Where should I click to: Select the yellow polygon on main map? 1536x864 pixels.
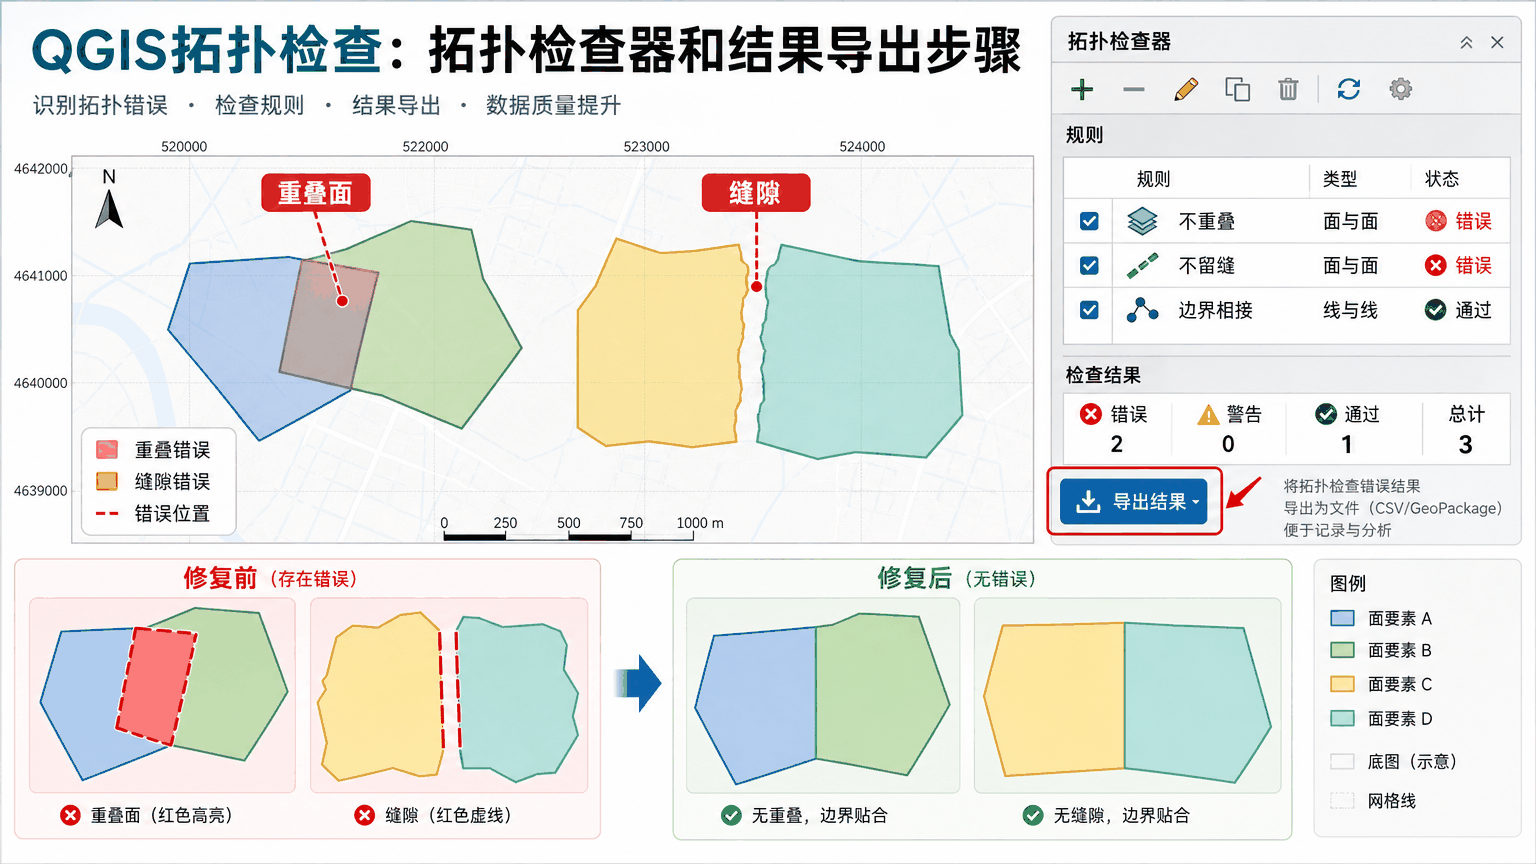(660, 345)
